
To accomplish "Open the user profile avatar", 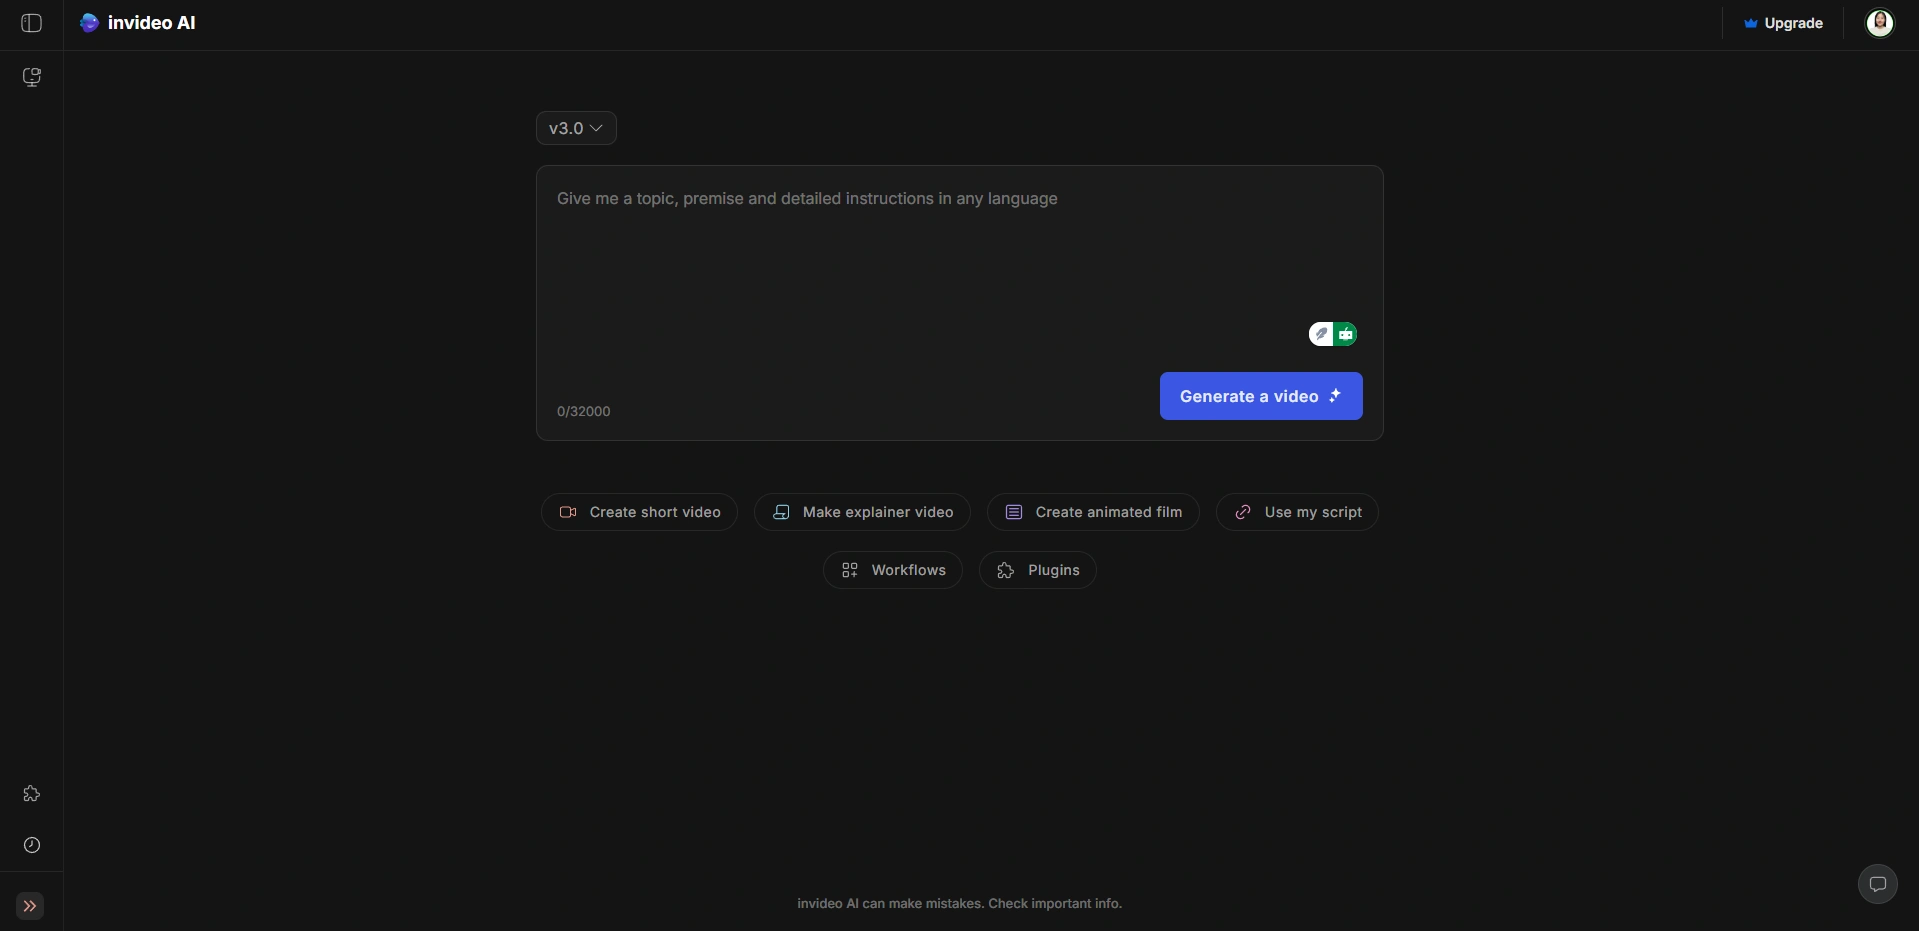I will tap(1880, 23).
